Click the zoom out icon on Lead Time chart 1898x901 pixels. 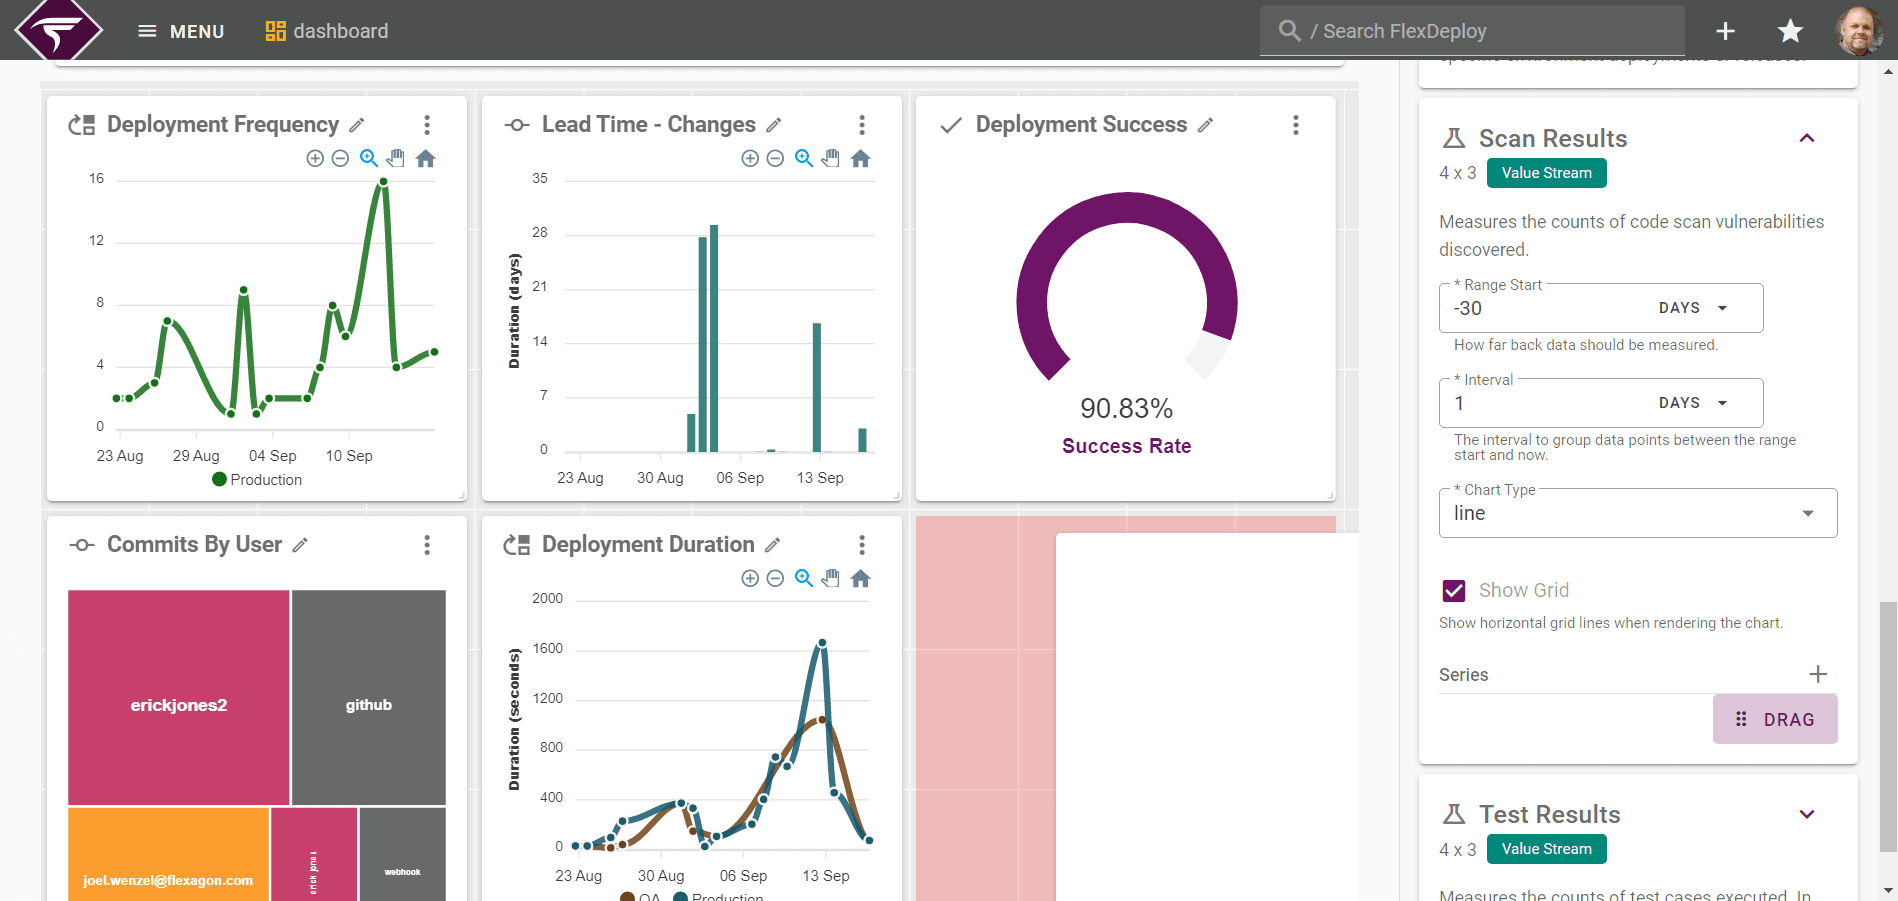coord(775,158)
